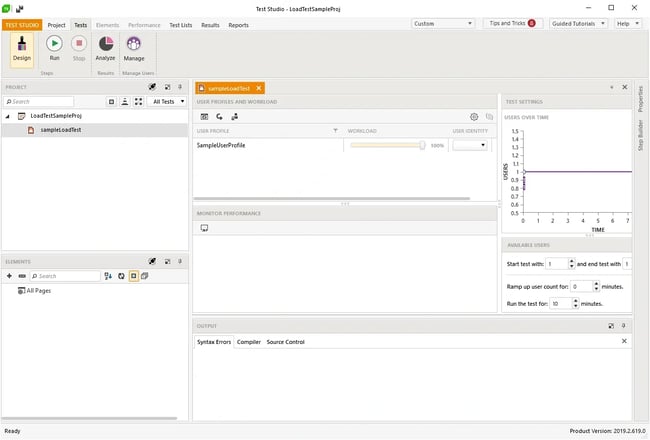This screenshot has height=440, width=650.
Task: Open the Guided Tutorials menu button
Action: [577, 23]
